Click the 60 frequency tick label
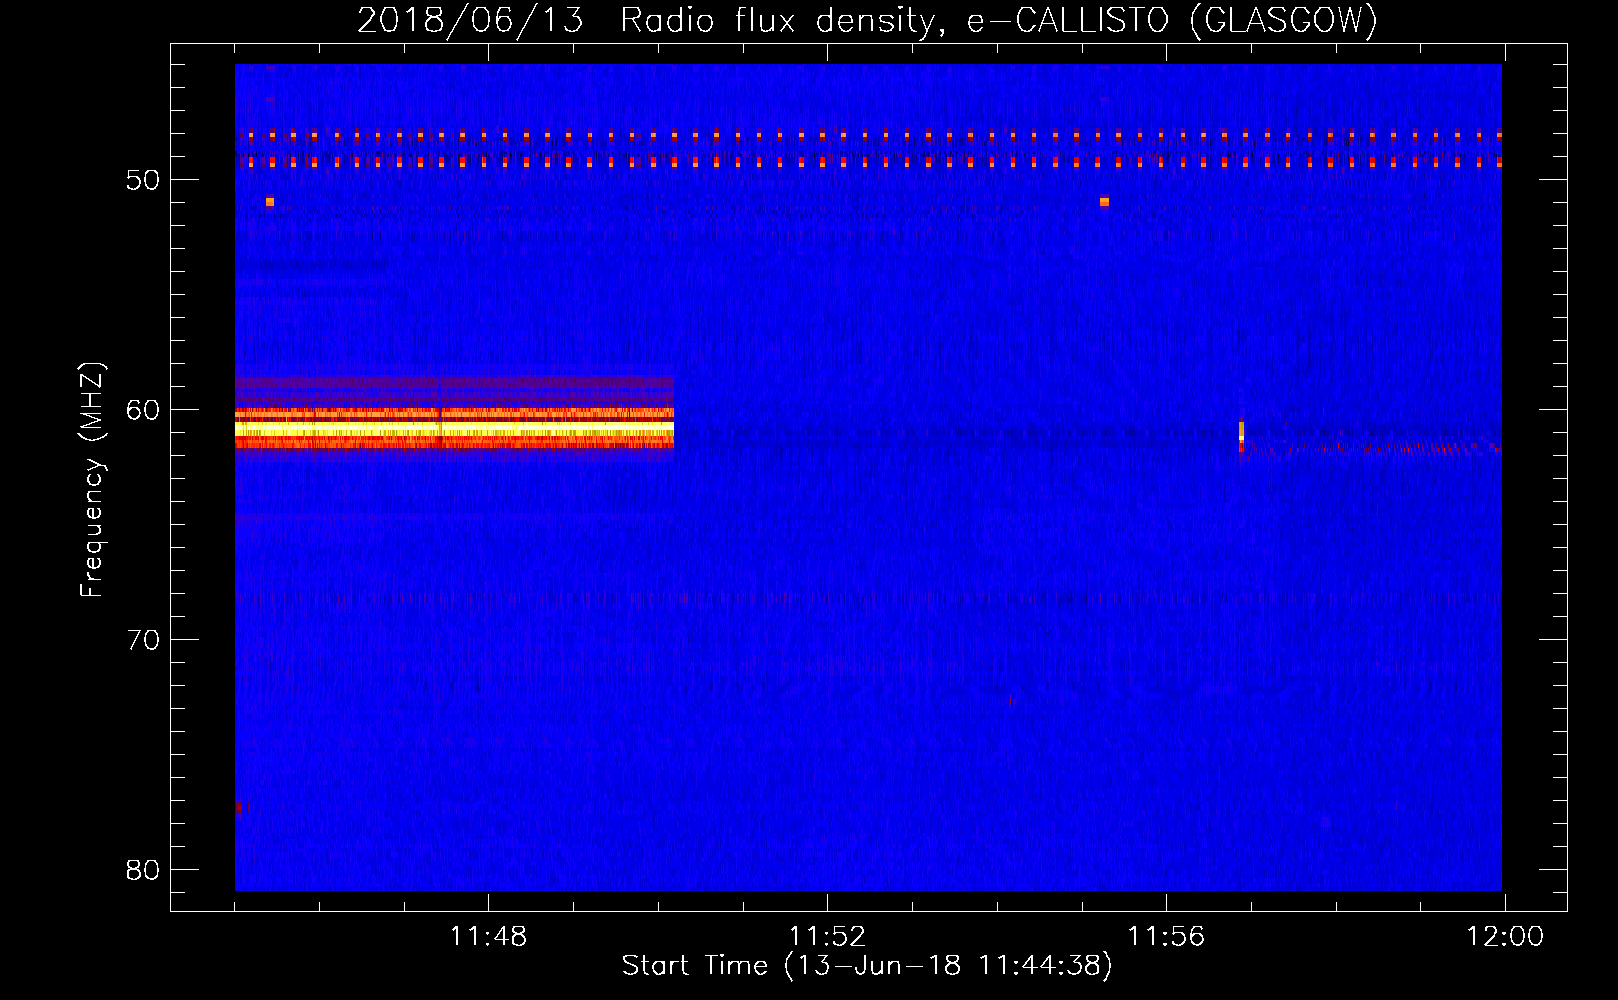This screenshot has height=1000, width=1618. coord(143,410)
